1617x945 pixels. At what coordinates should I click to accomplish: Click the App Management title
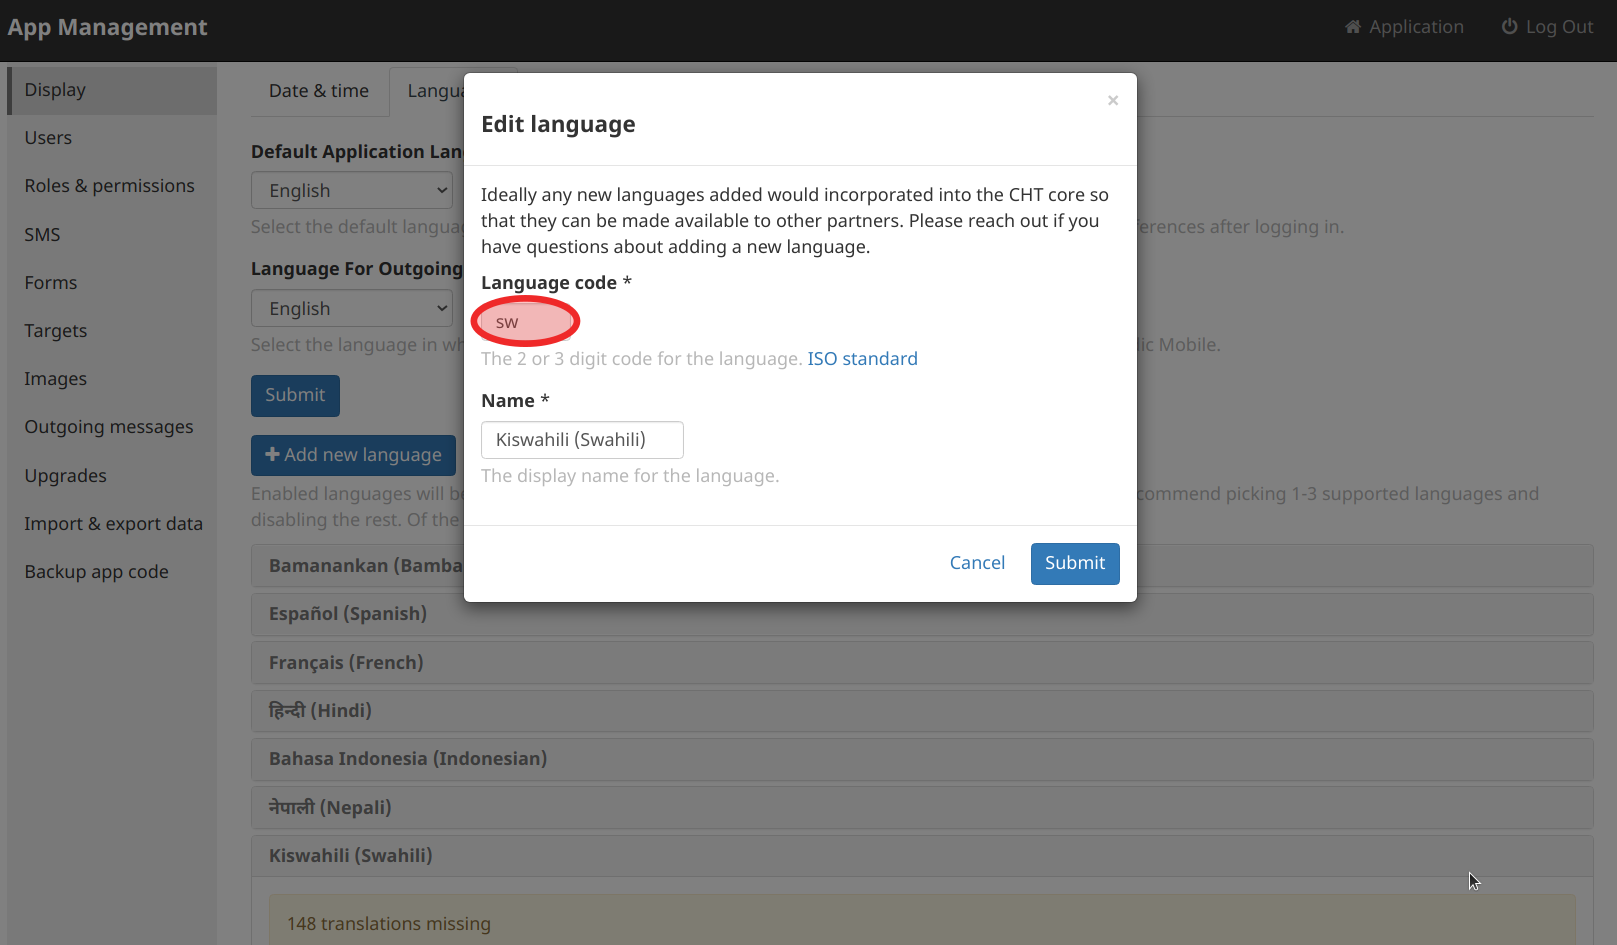point(107,27)
